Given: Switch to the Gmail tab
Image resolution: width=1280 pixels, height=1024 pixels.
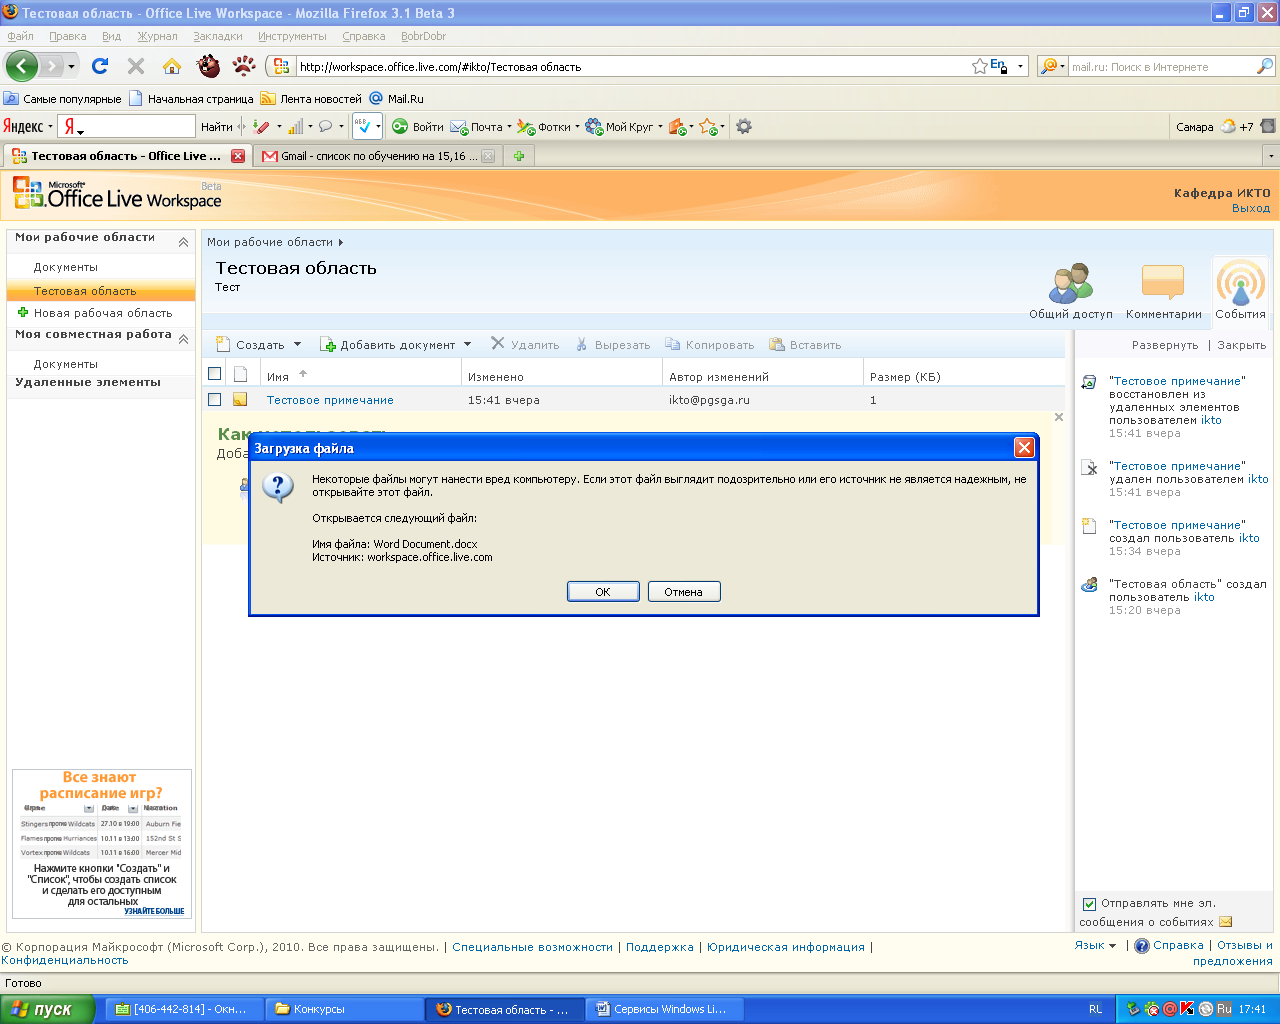Looking at the screenshot, I should 378,156.
